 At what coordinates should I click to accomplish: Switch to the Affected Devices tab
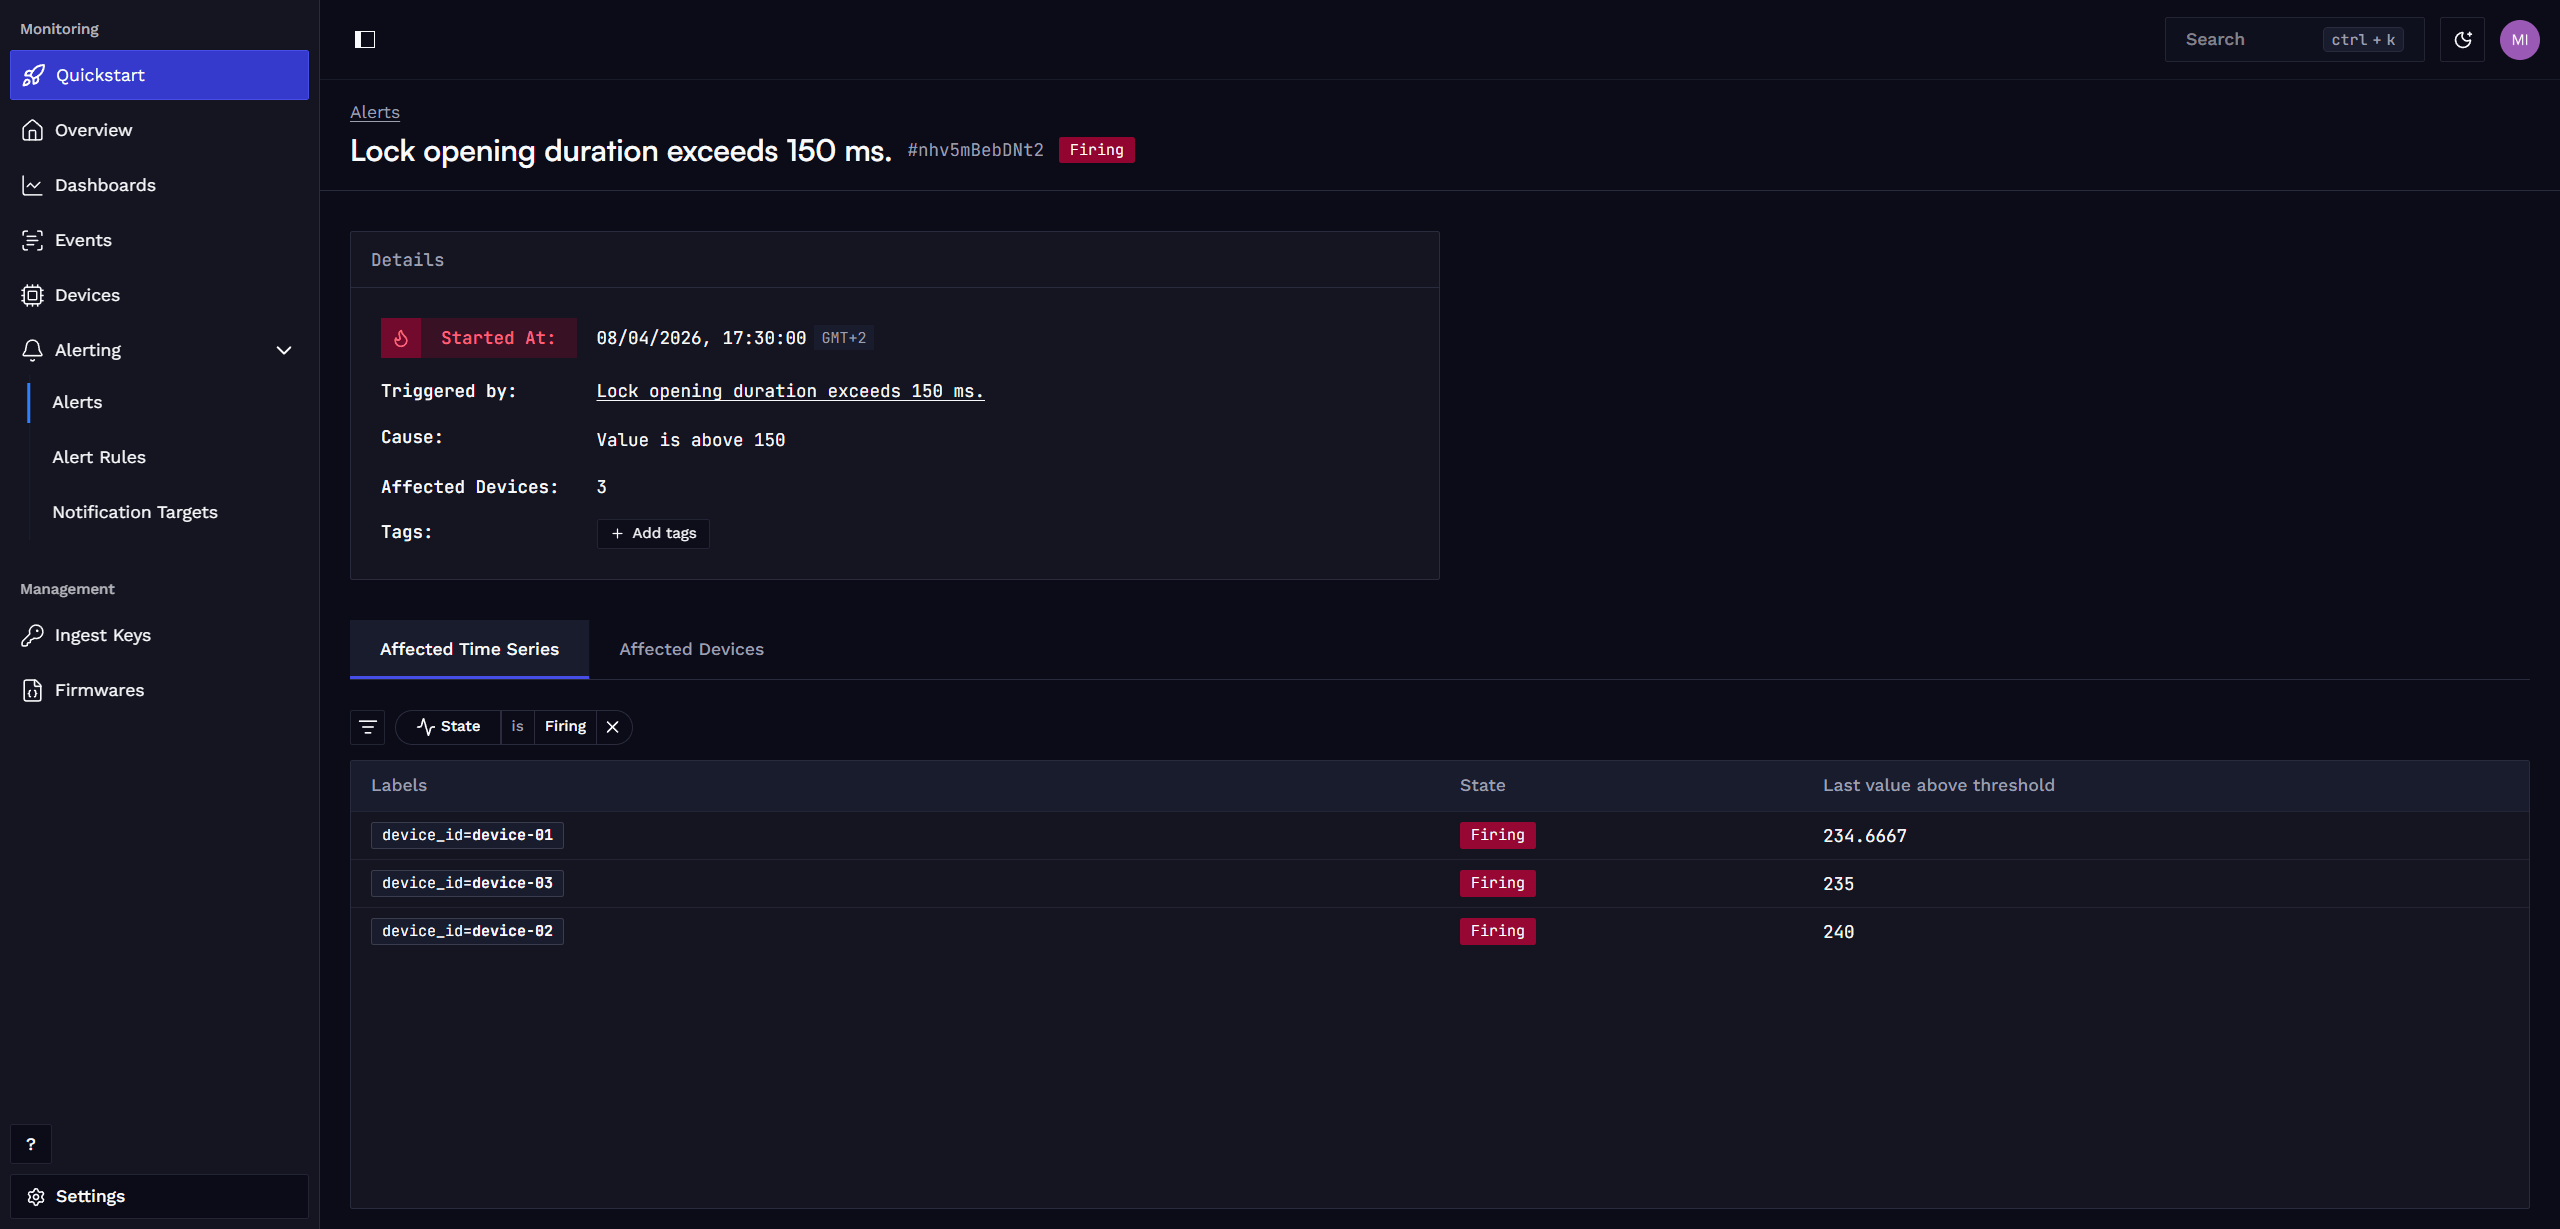[x=691, y=649]
